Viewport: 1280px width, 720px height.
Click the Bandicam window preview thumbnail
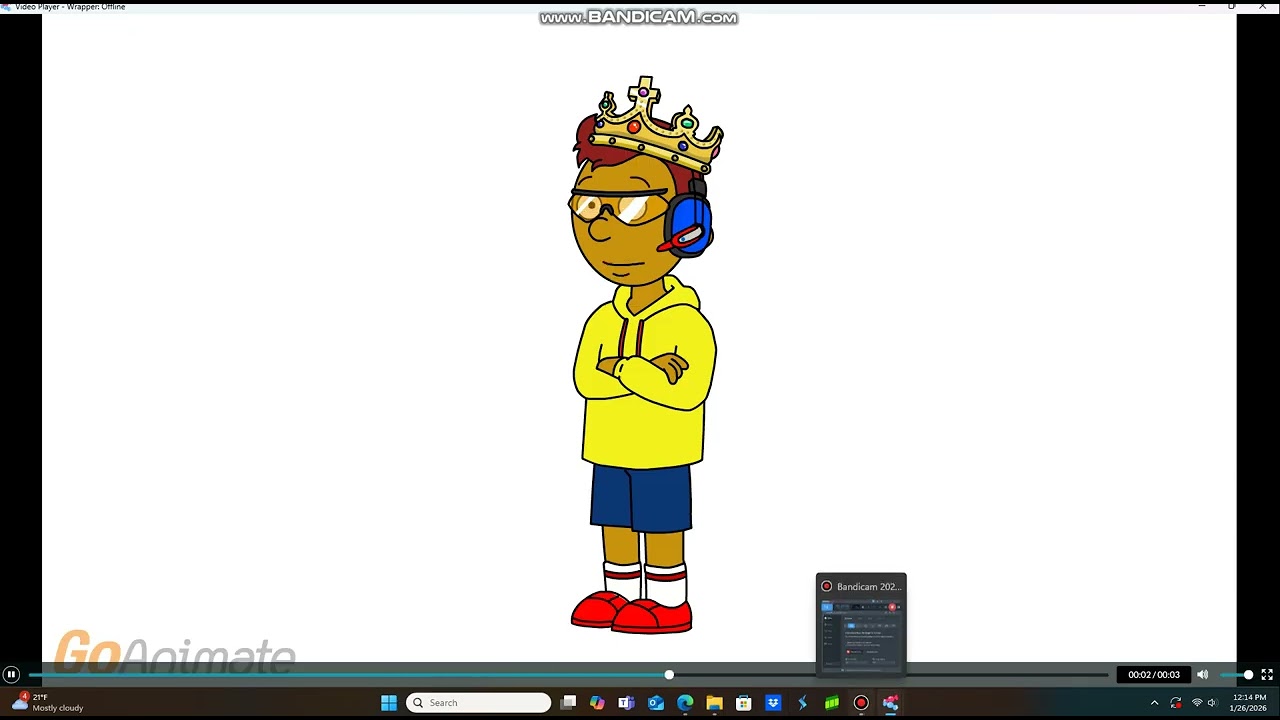pyautogui.click(x=861, y=636)
